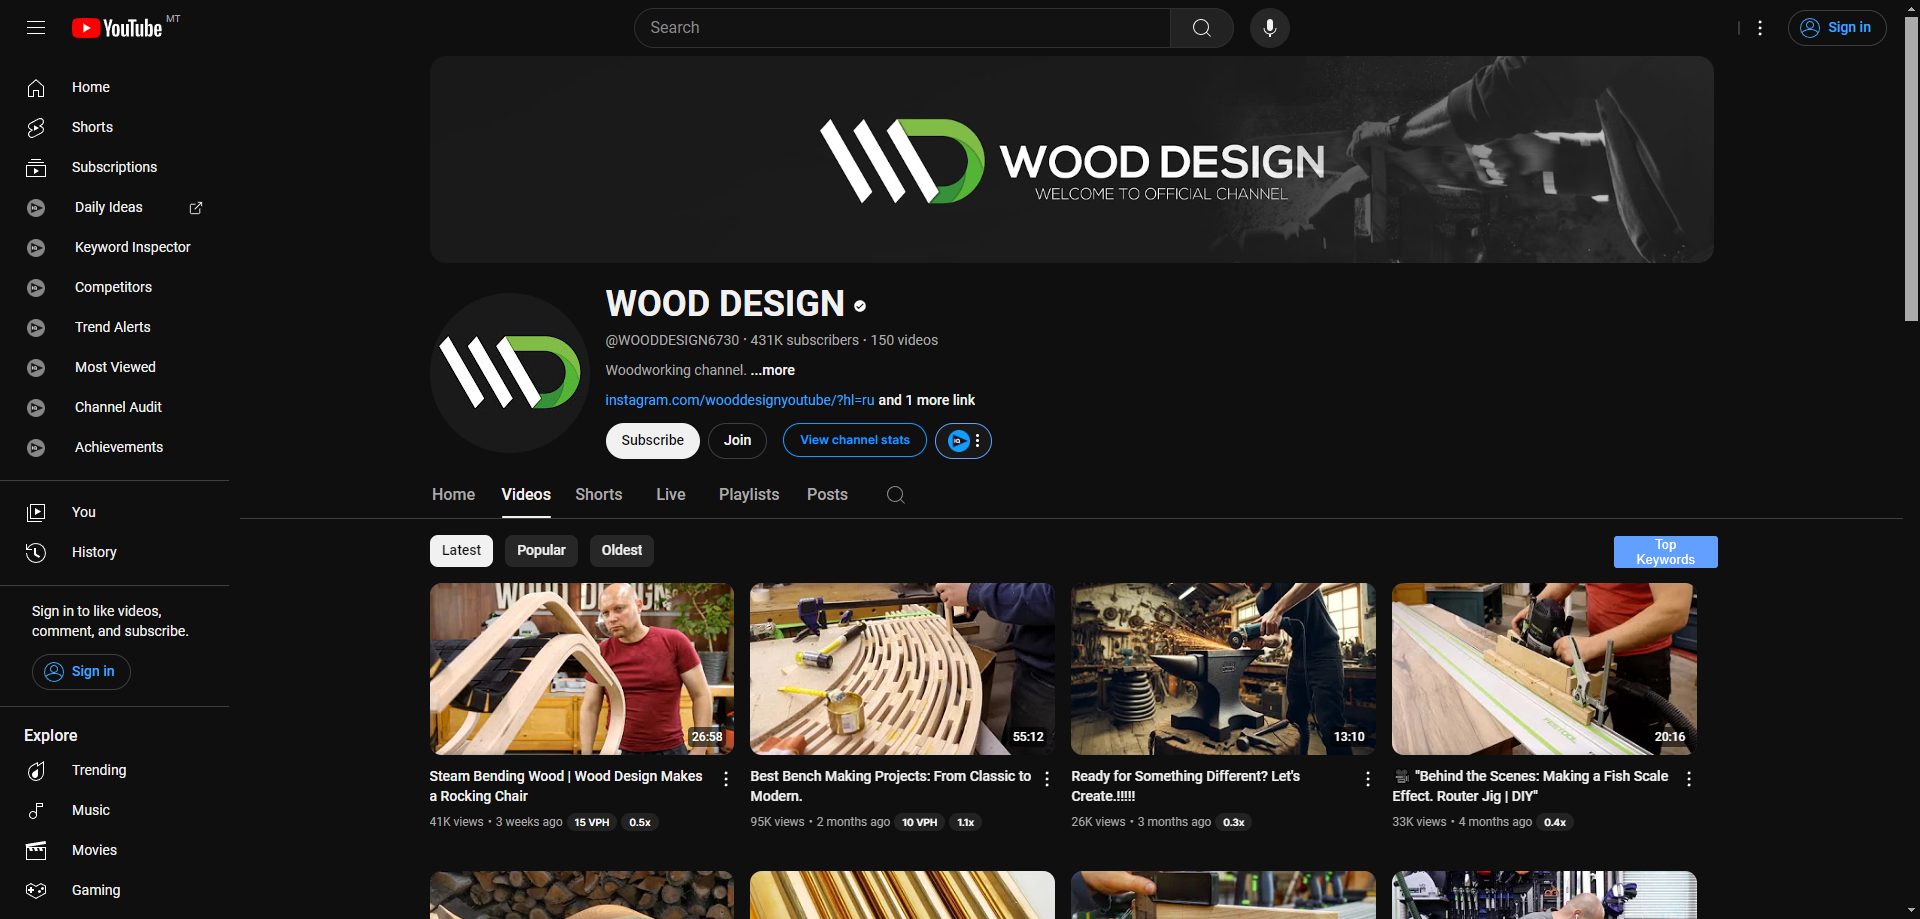This screenshot has height=919, width=1920.
Task: Switch to the Live tab
Action: [670, 495]
